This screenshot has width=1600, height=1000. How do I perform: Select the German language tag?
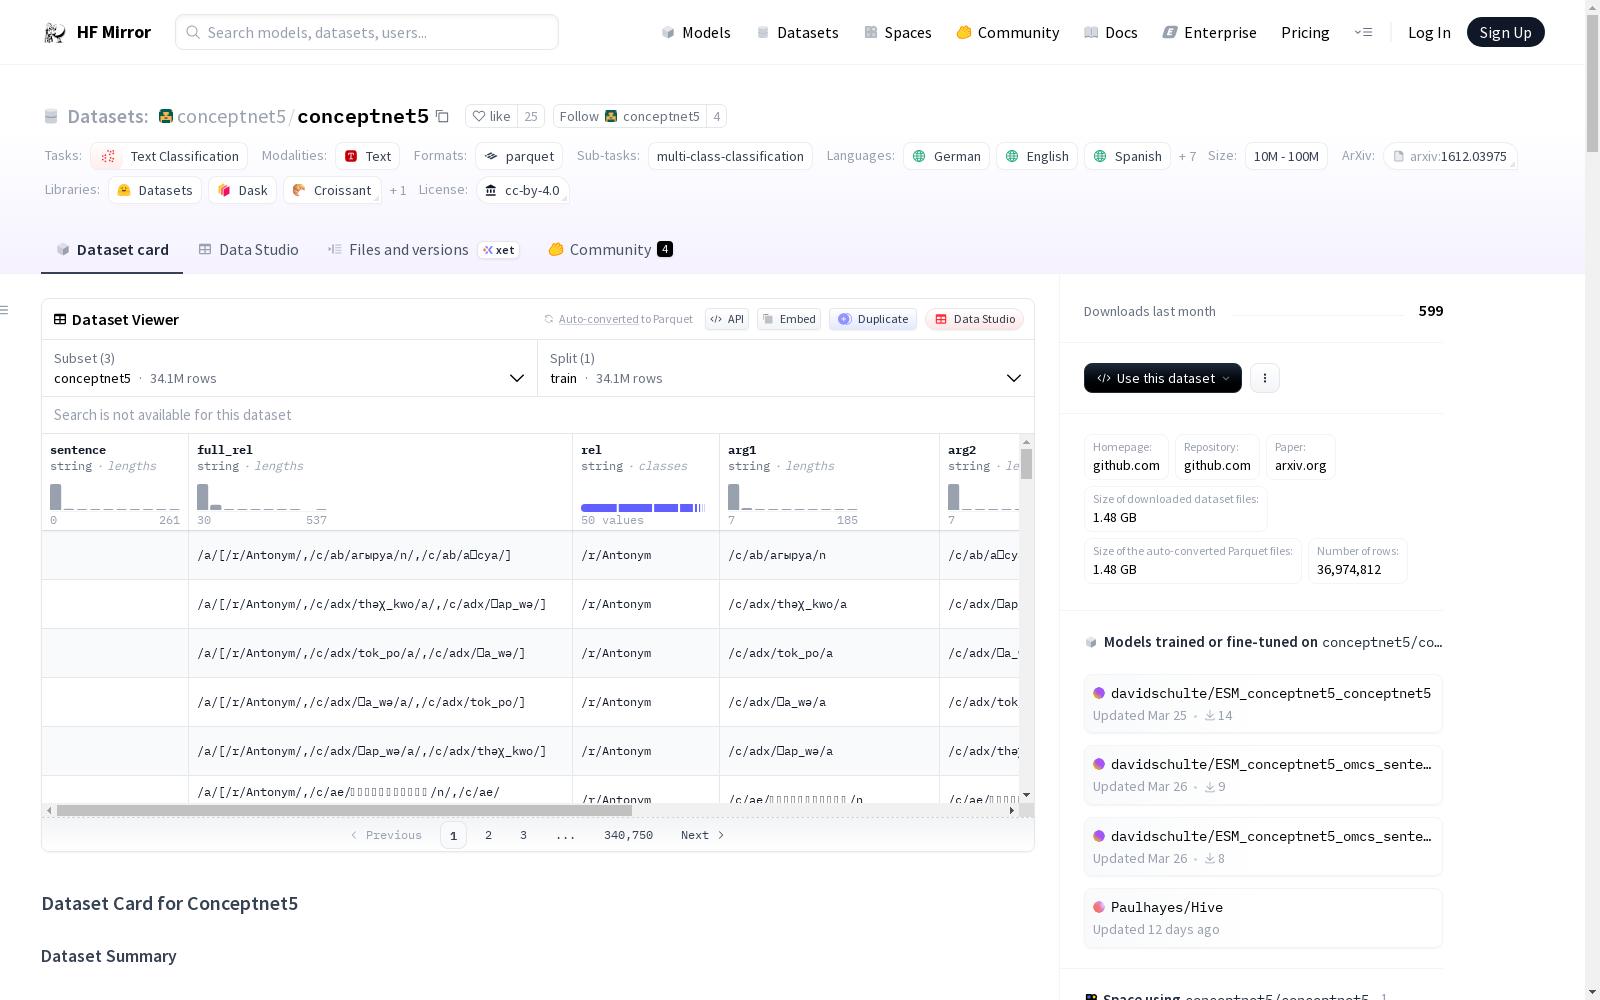coord(946,156)
